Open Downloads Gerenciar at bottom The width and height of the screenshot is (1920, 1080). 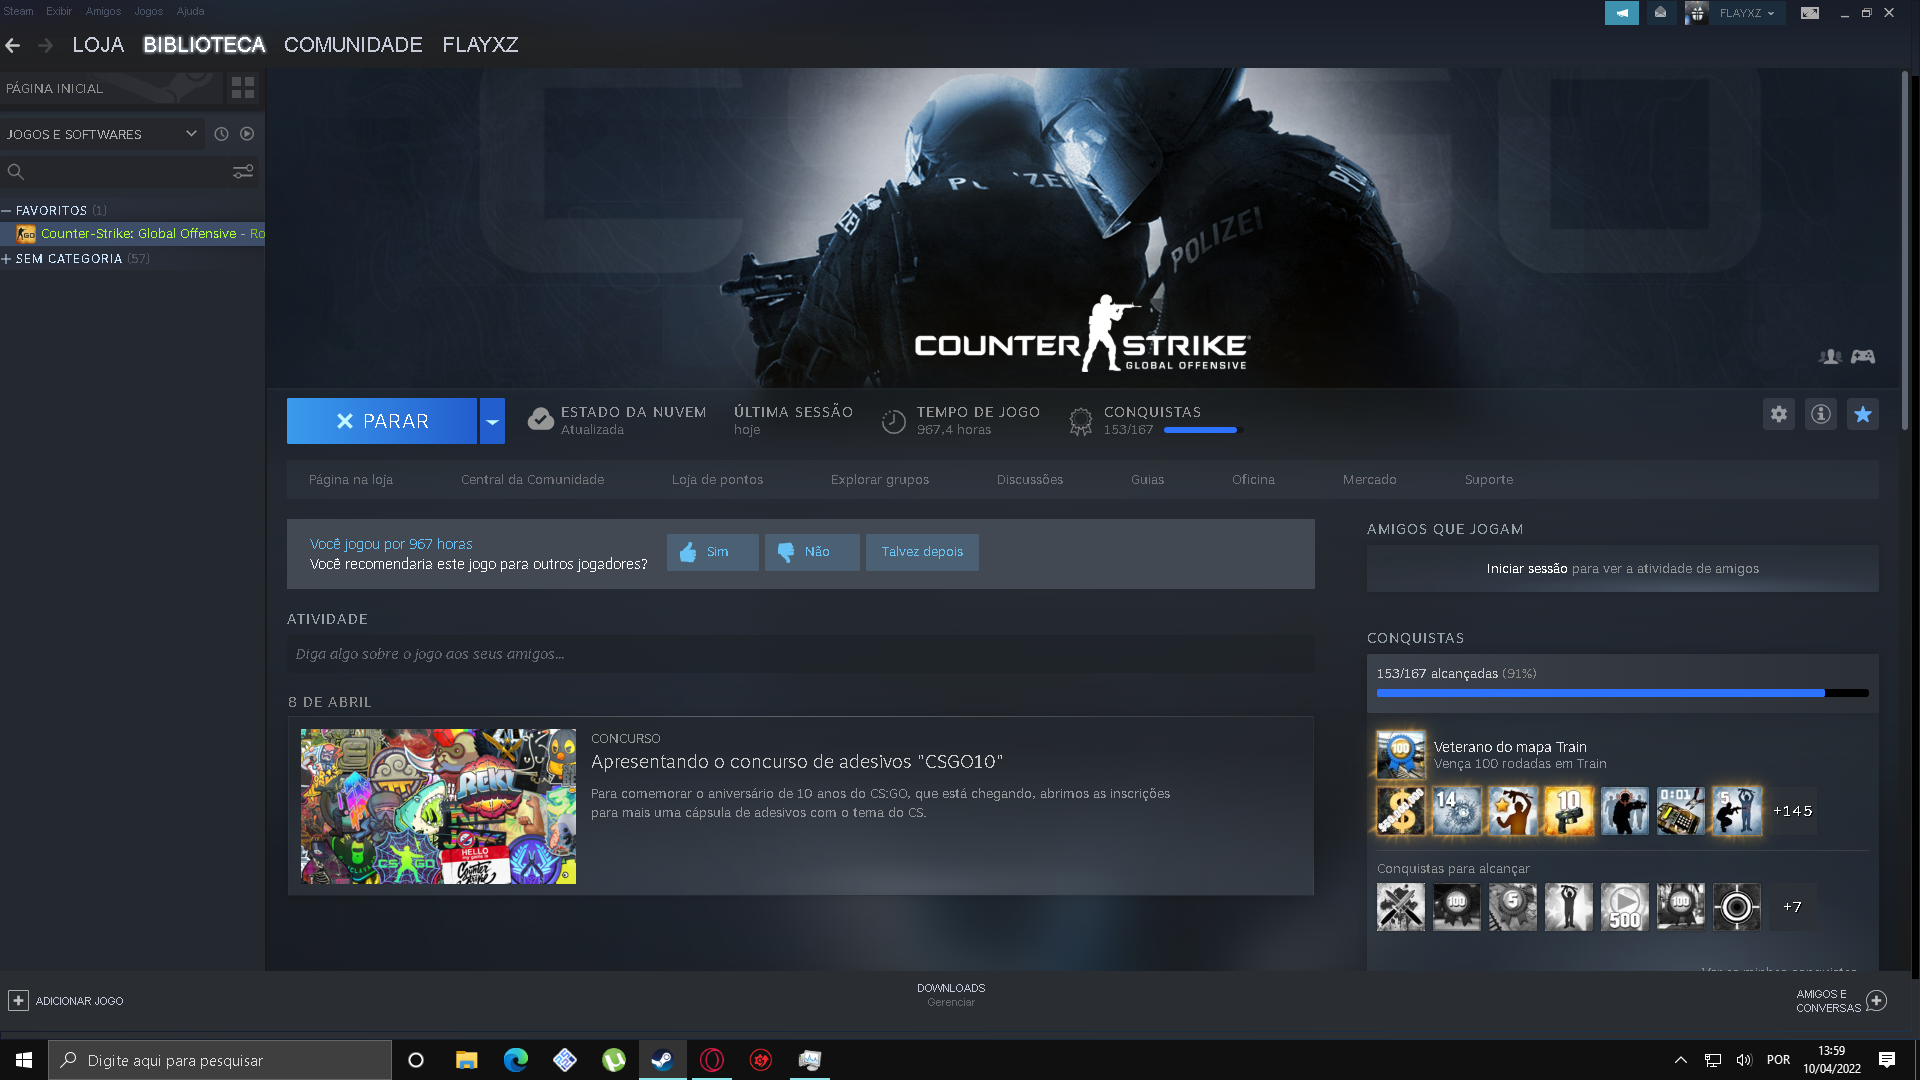(x=951, y=995)
